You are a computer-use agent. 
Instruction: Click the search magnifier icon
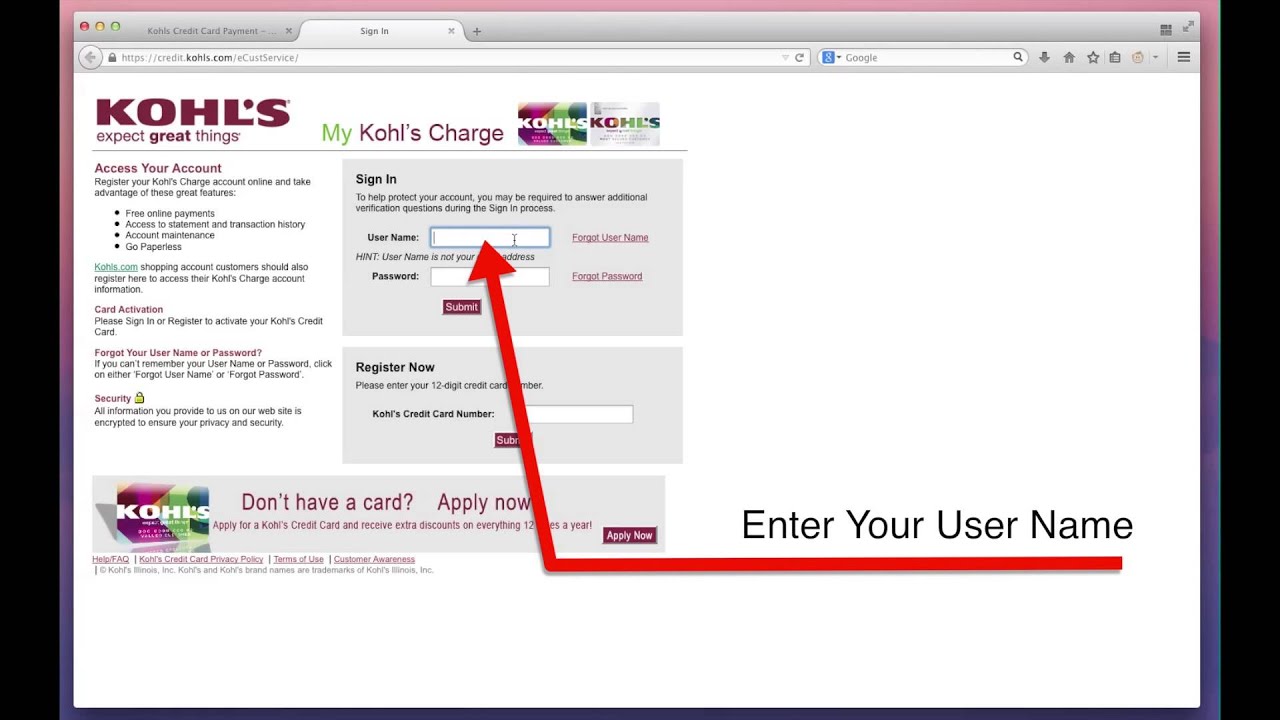pyautogui.click(x=1018, y=58)
